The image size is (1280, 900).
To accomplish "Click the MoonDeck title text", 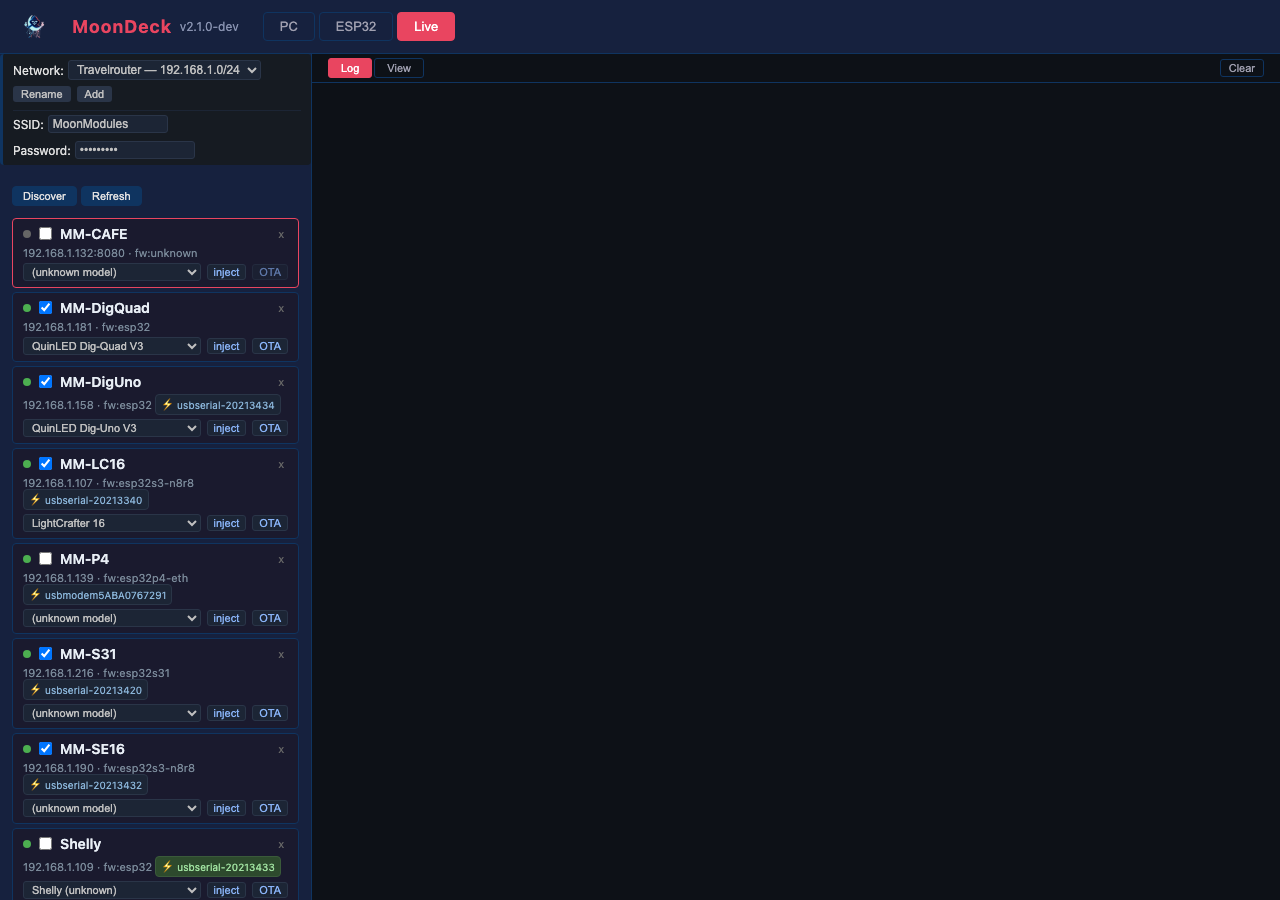I will pyautogui.click(x=122, y=27).
